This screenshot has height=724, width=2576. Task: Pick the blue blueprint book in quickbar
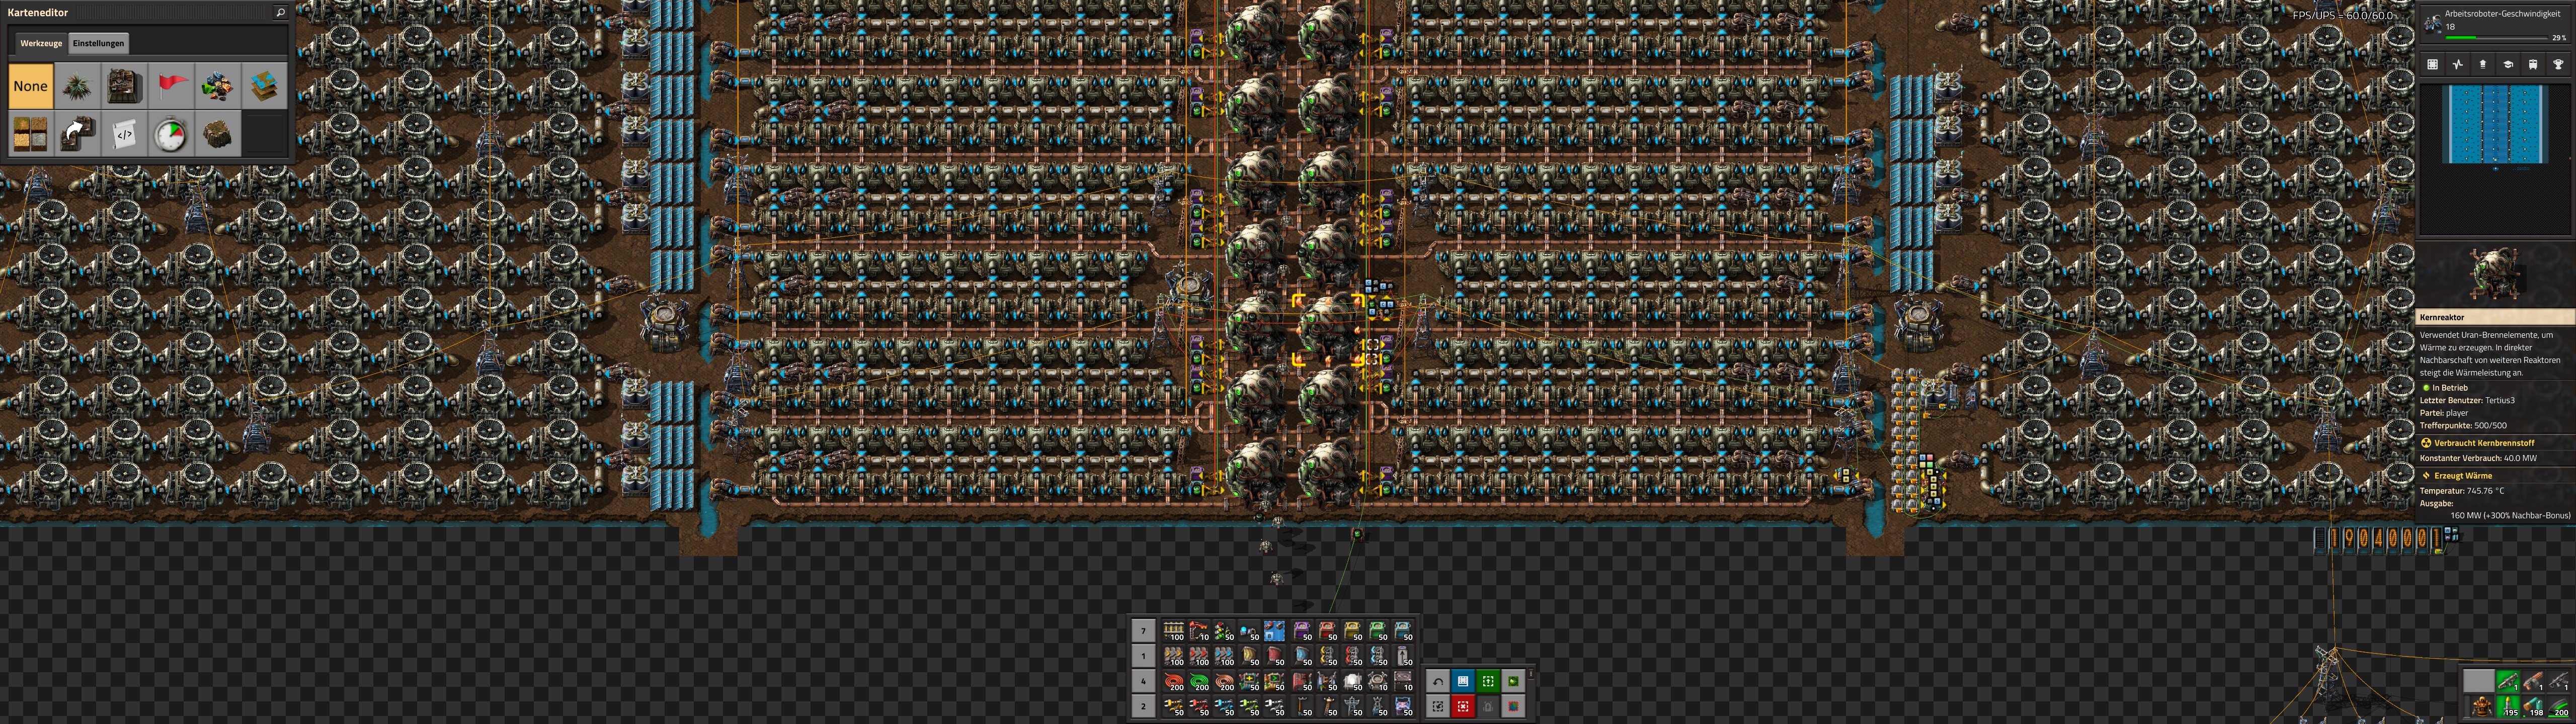1275,631
